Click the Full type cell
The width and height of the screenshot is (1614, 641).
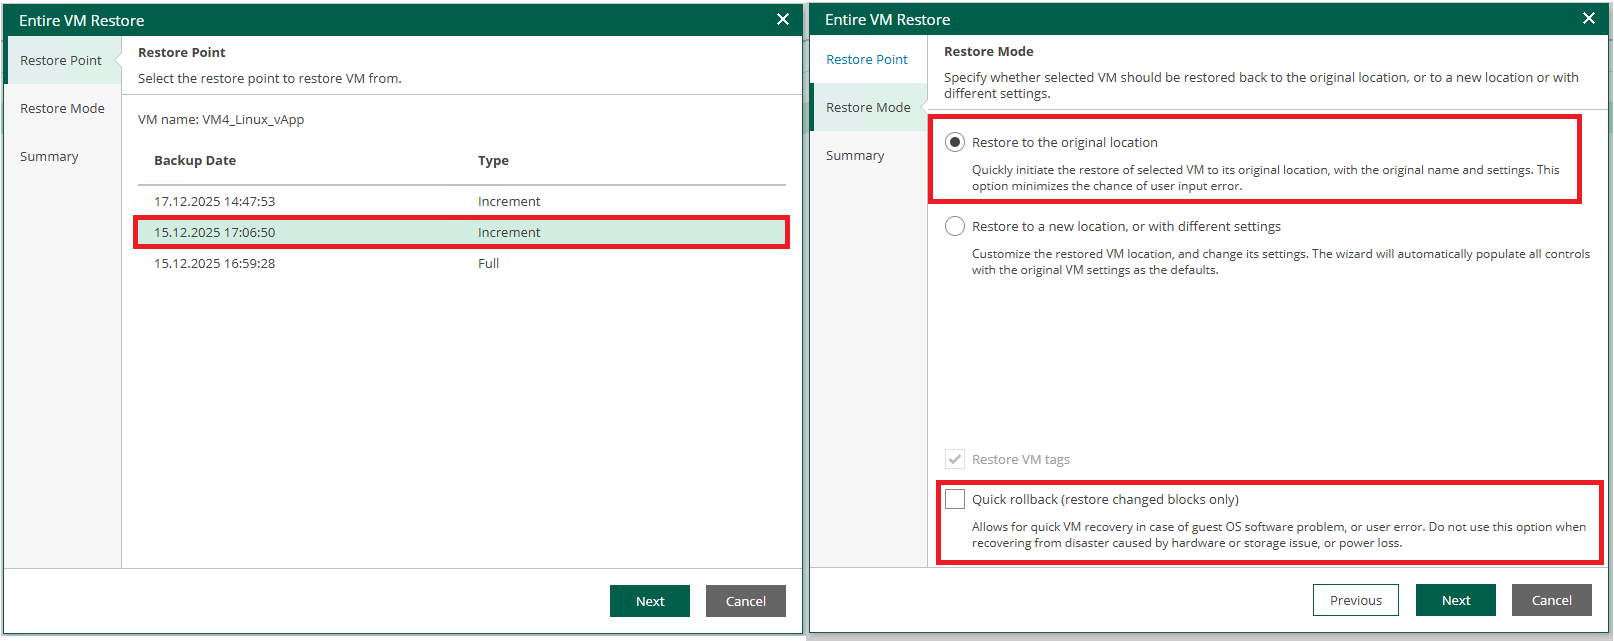[x=488, y=263]
